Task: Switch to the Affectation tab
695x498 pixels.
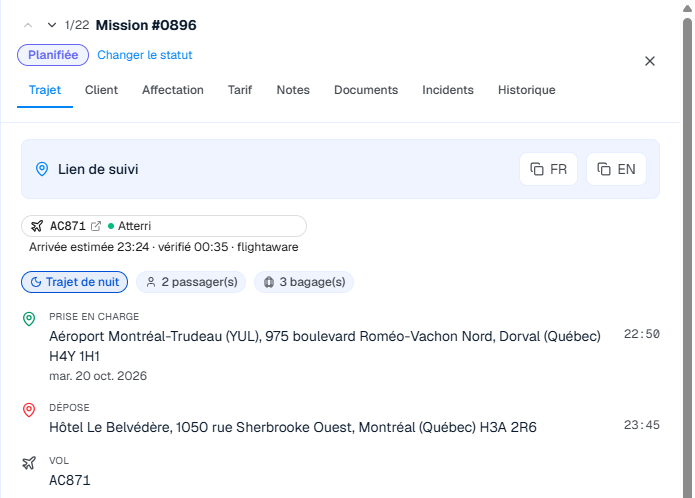Action: 173,90
